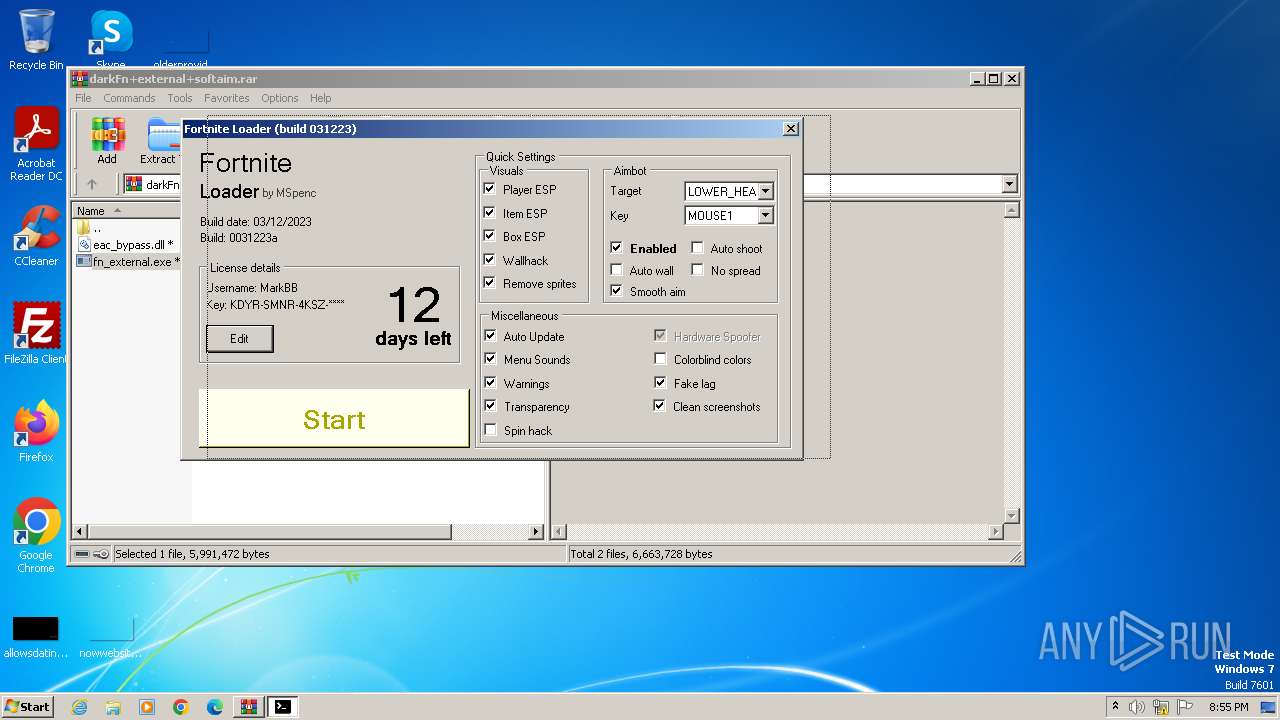Click the WinRAR Add toolbar icon
The width and height of the screenshot is (1280, 720).
pos(107,140)
